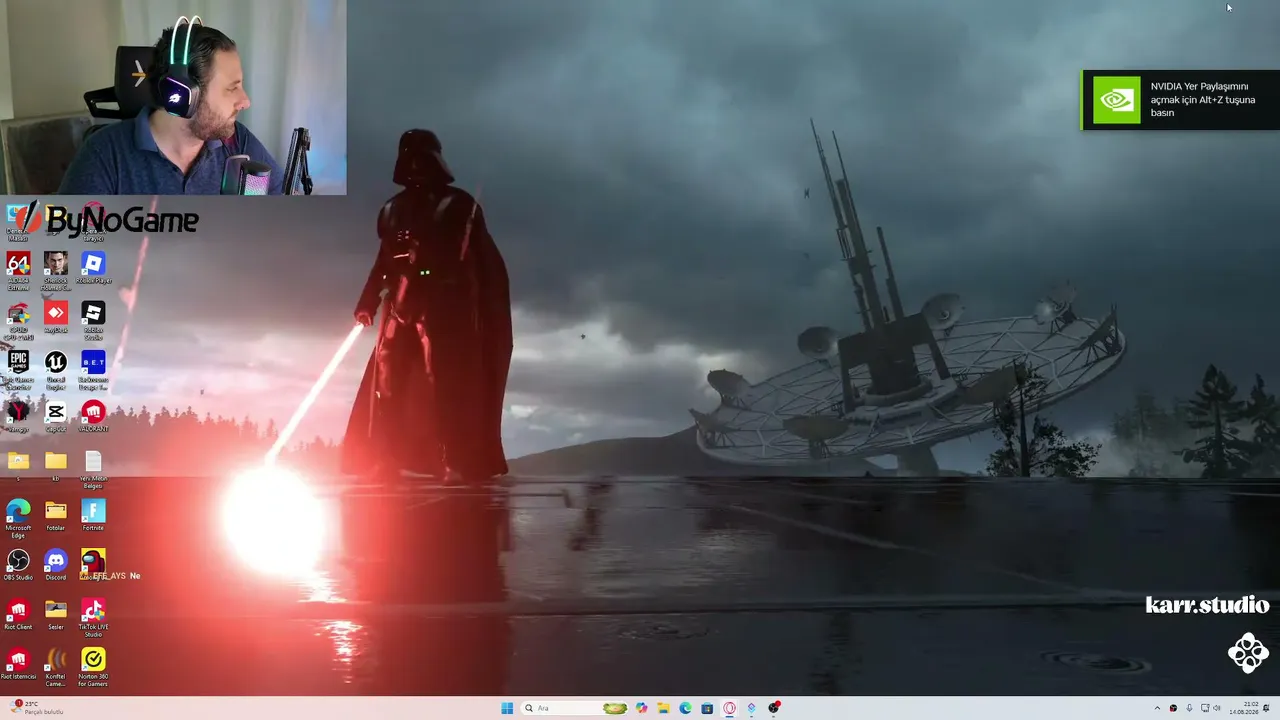
Task: Launch the VALORANT desktop shortcut
Action: 93,416
